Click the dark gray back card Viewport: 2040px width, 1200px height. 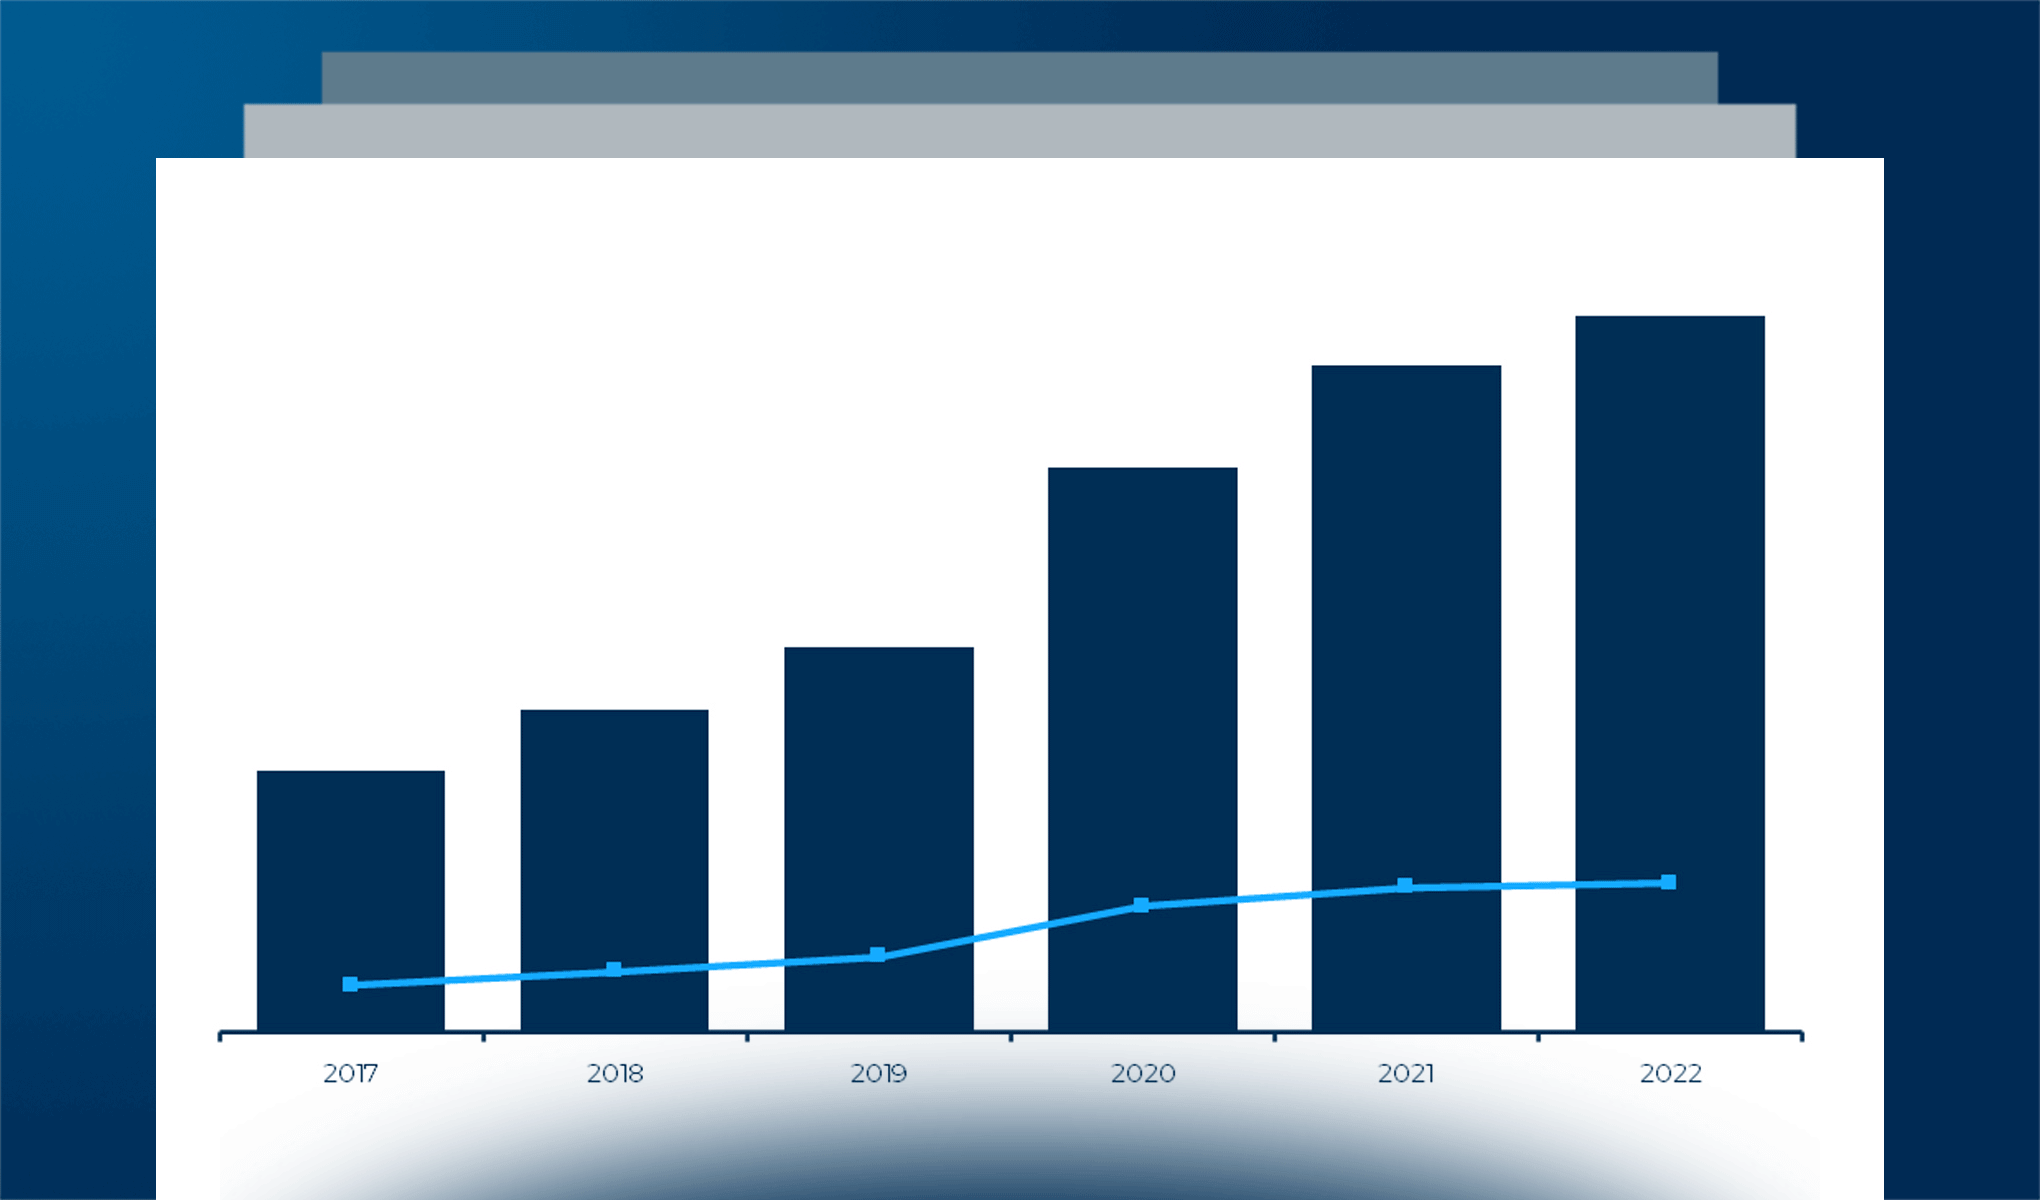(x=1020, y=78)
